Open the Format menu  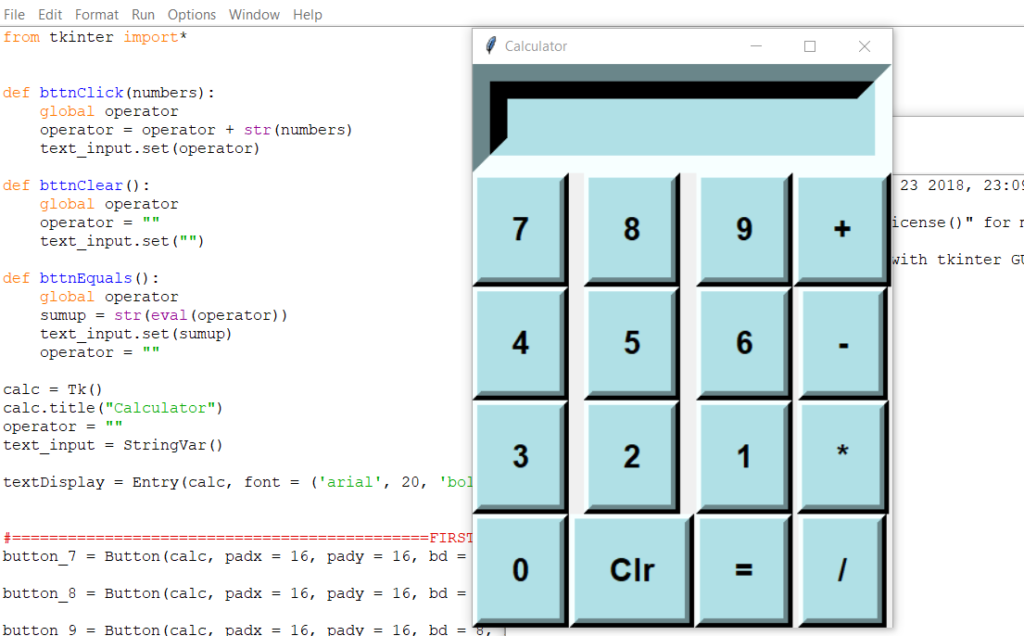(x=96, y=14)
